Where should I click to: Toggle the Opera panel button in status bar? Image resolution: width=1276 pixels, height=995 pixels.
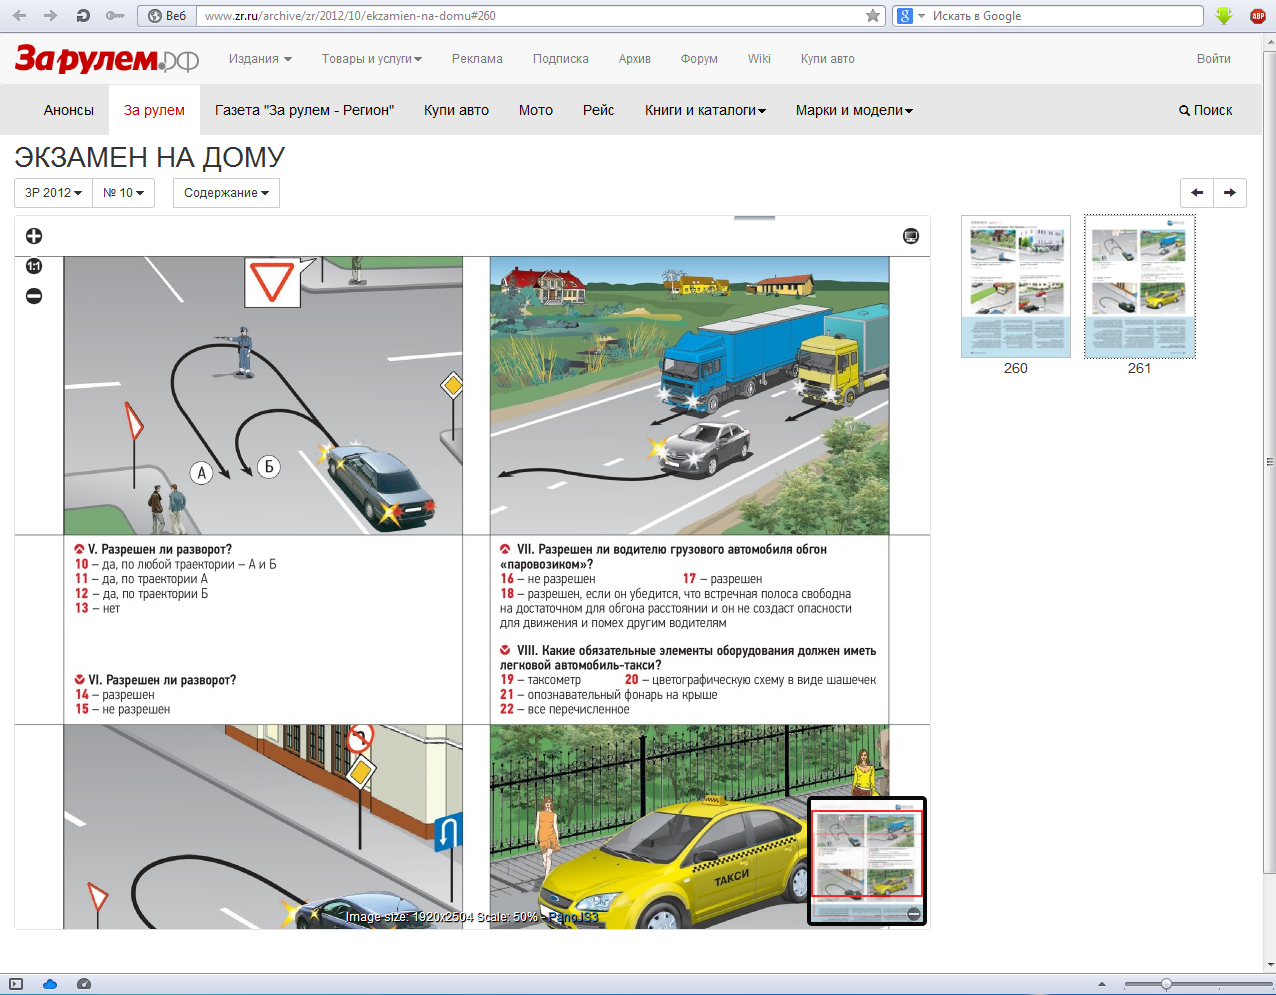[16, 985]
